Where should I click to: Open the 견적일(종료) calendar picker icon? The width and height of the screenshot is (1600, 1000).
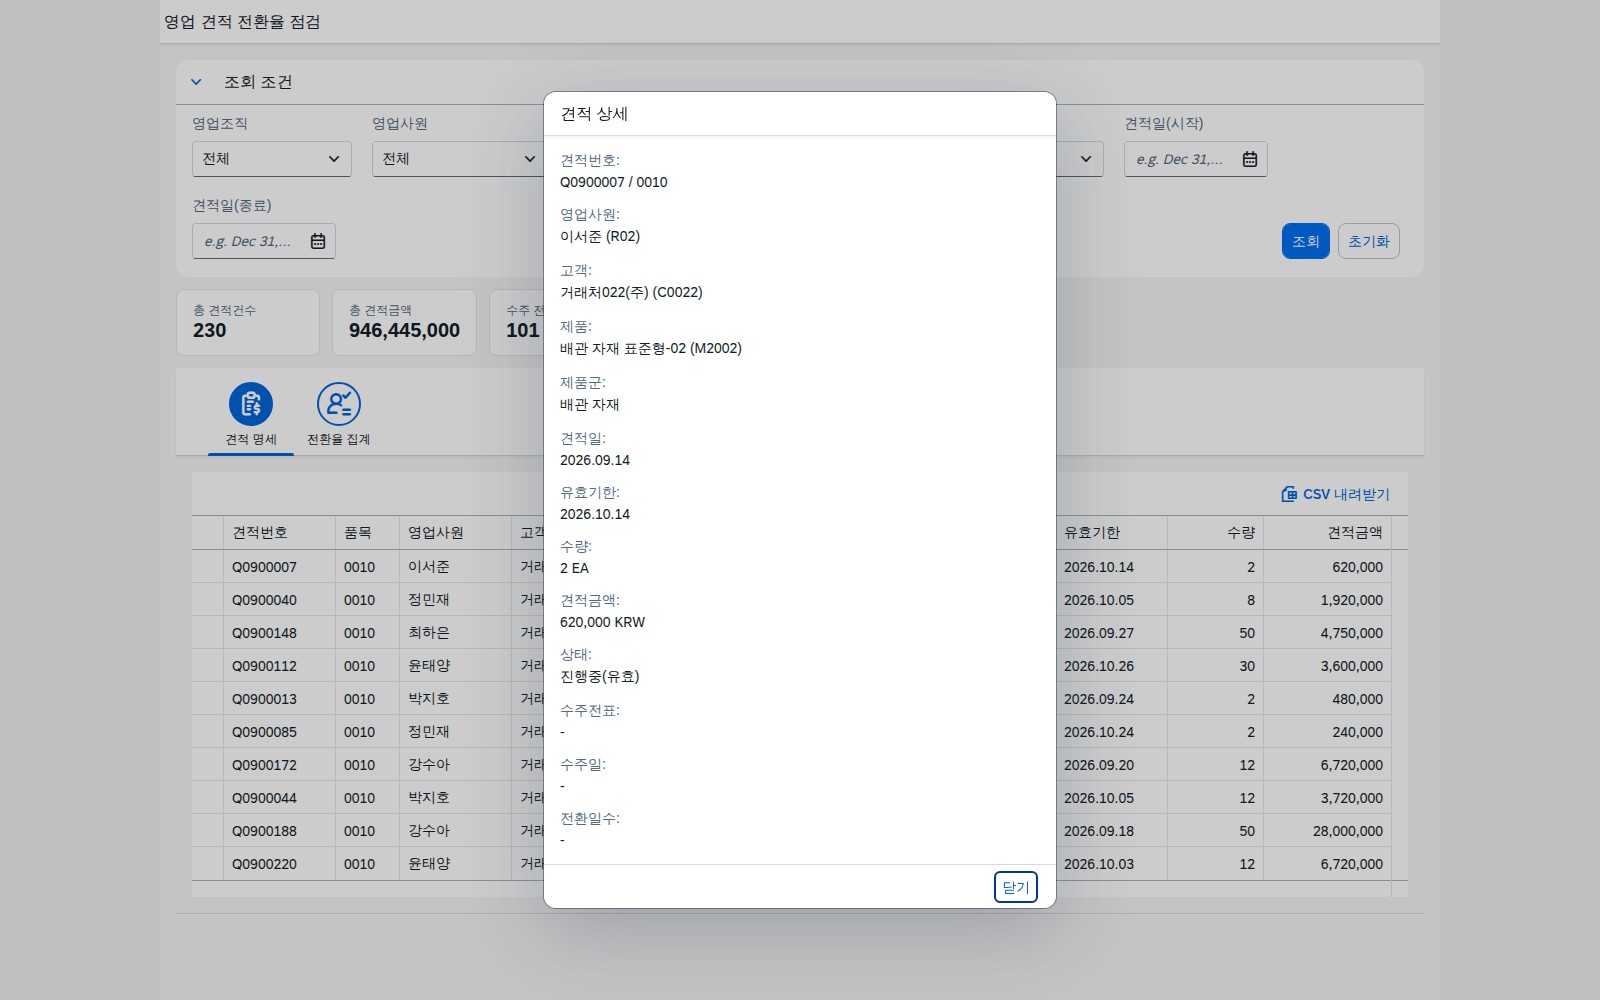click(x=317, y=241)
